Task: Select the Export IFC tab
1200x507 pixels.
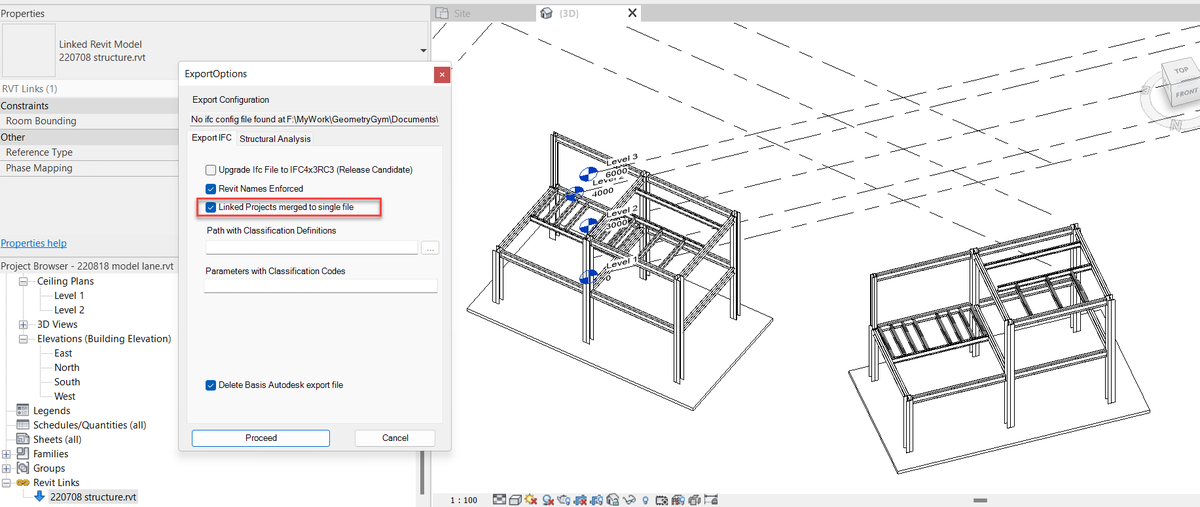Action: tap(212, 138)
